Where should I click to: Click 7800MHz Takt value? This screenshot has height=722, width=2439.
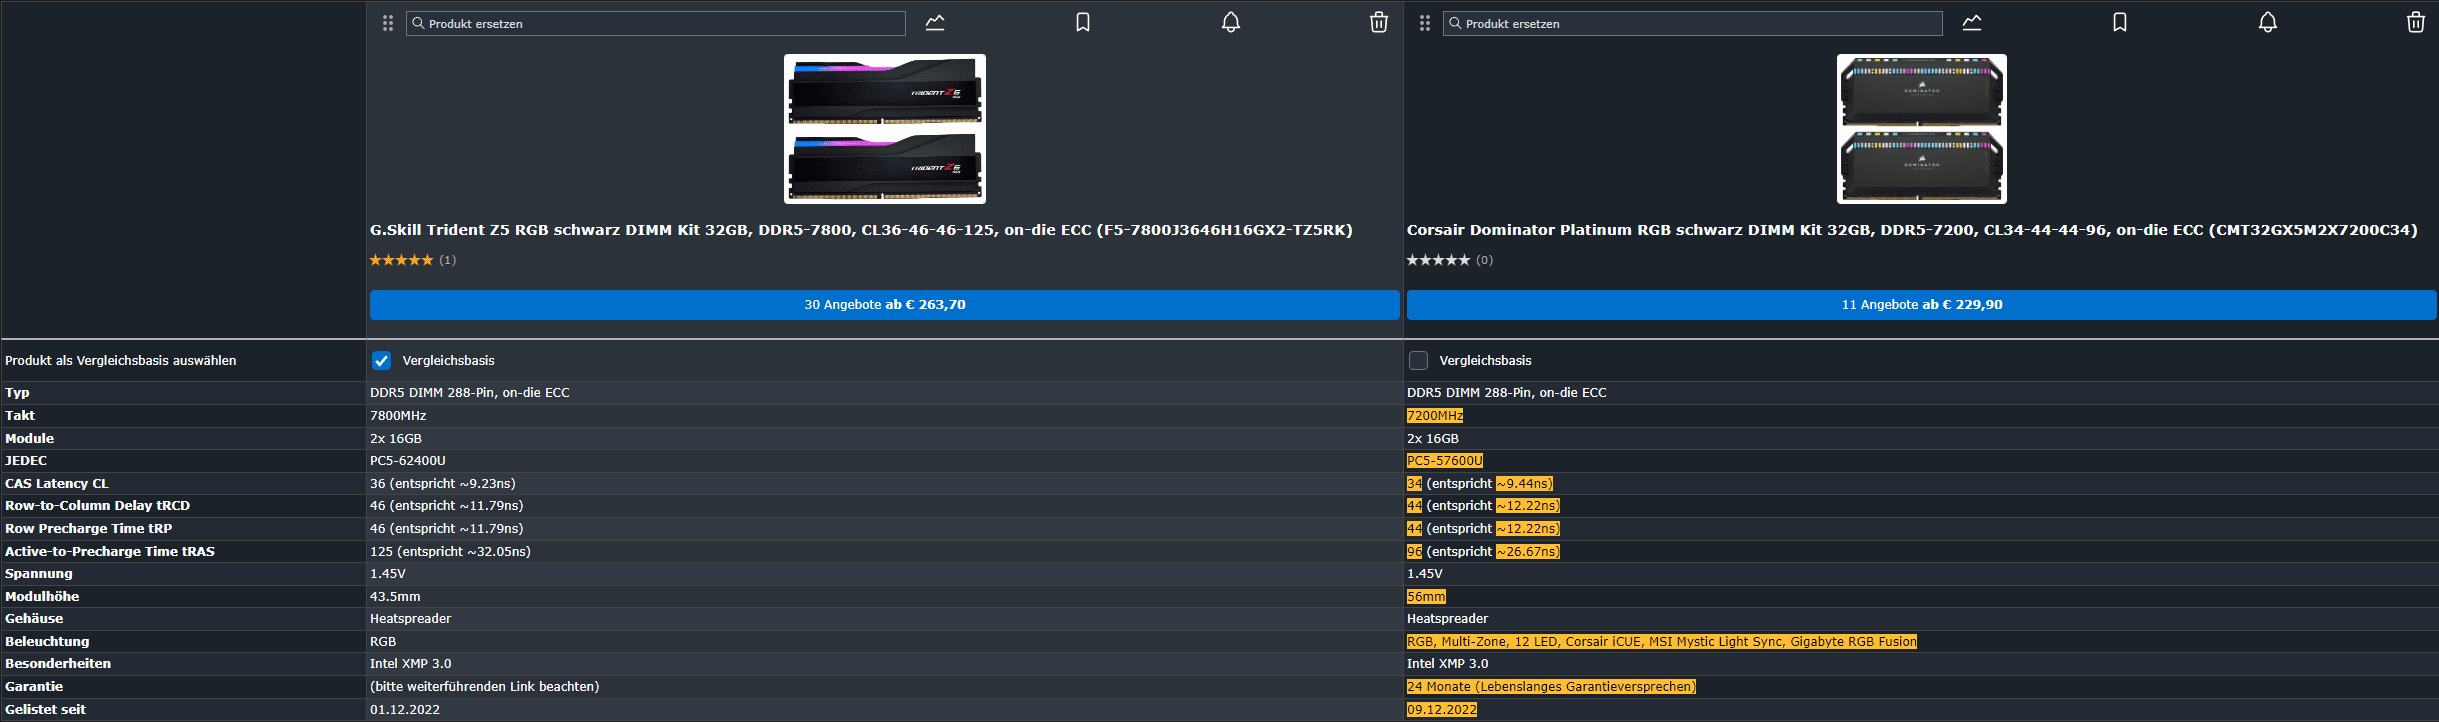[398, 416]
